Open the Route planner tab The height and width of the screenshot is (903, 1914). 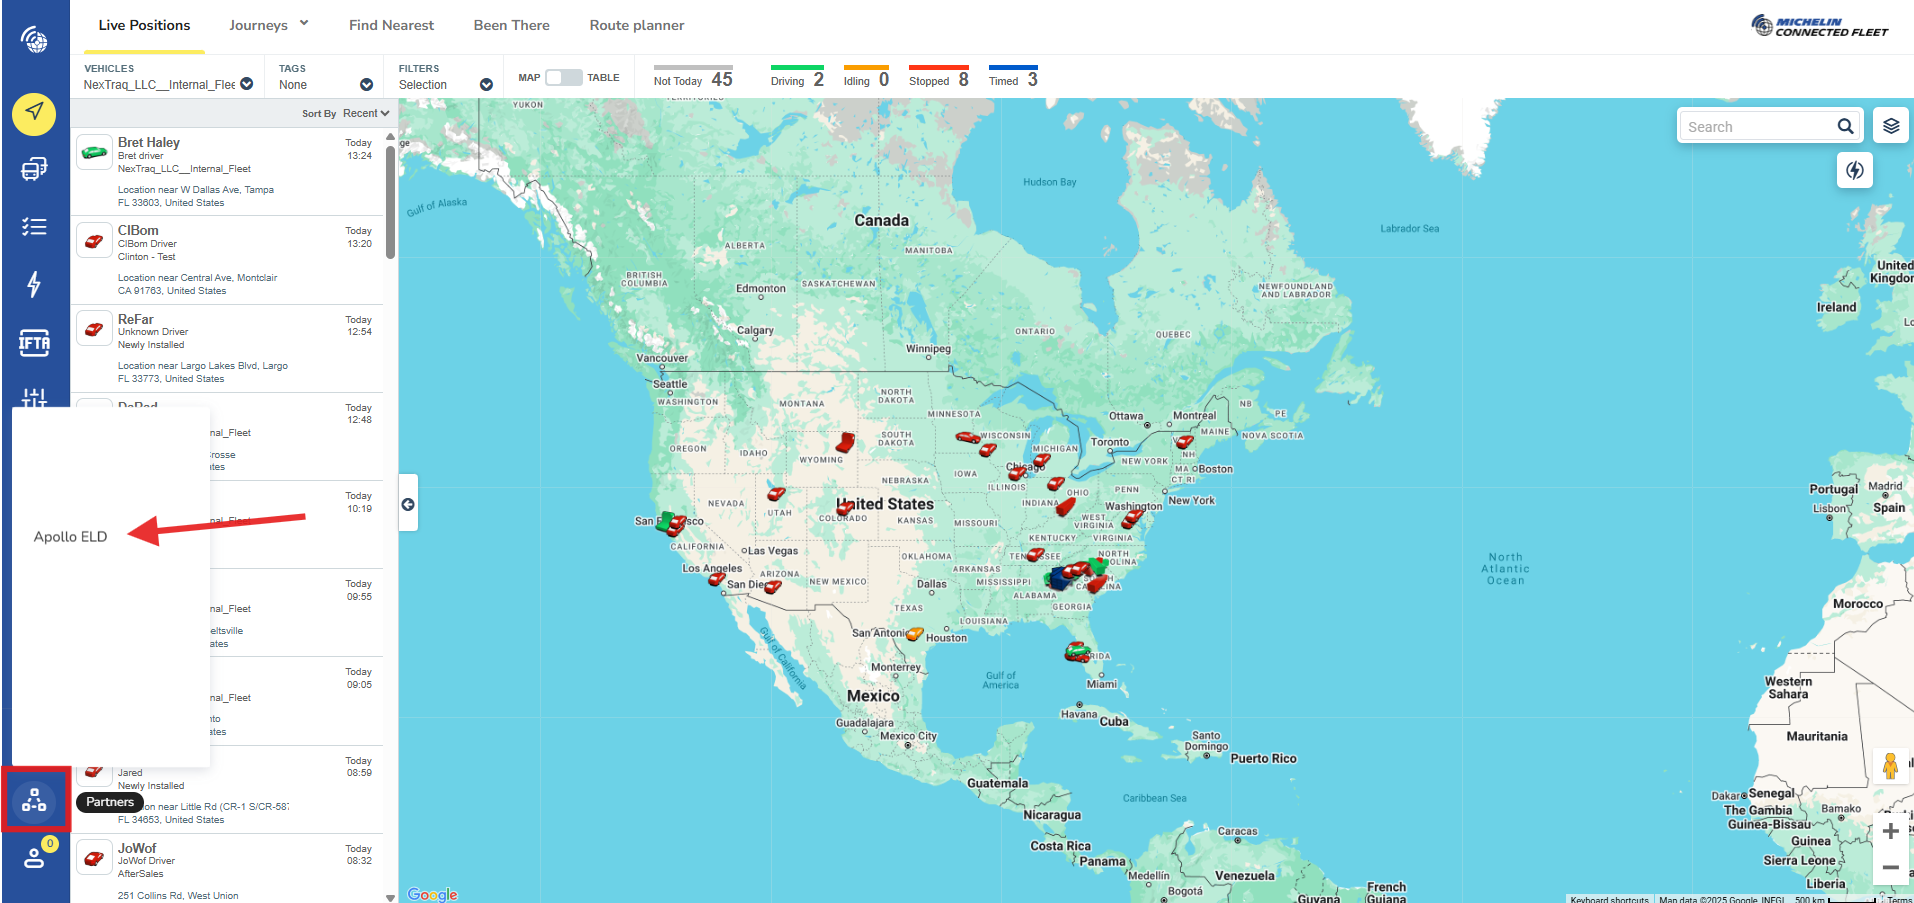tap(637, 25)
